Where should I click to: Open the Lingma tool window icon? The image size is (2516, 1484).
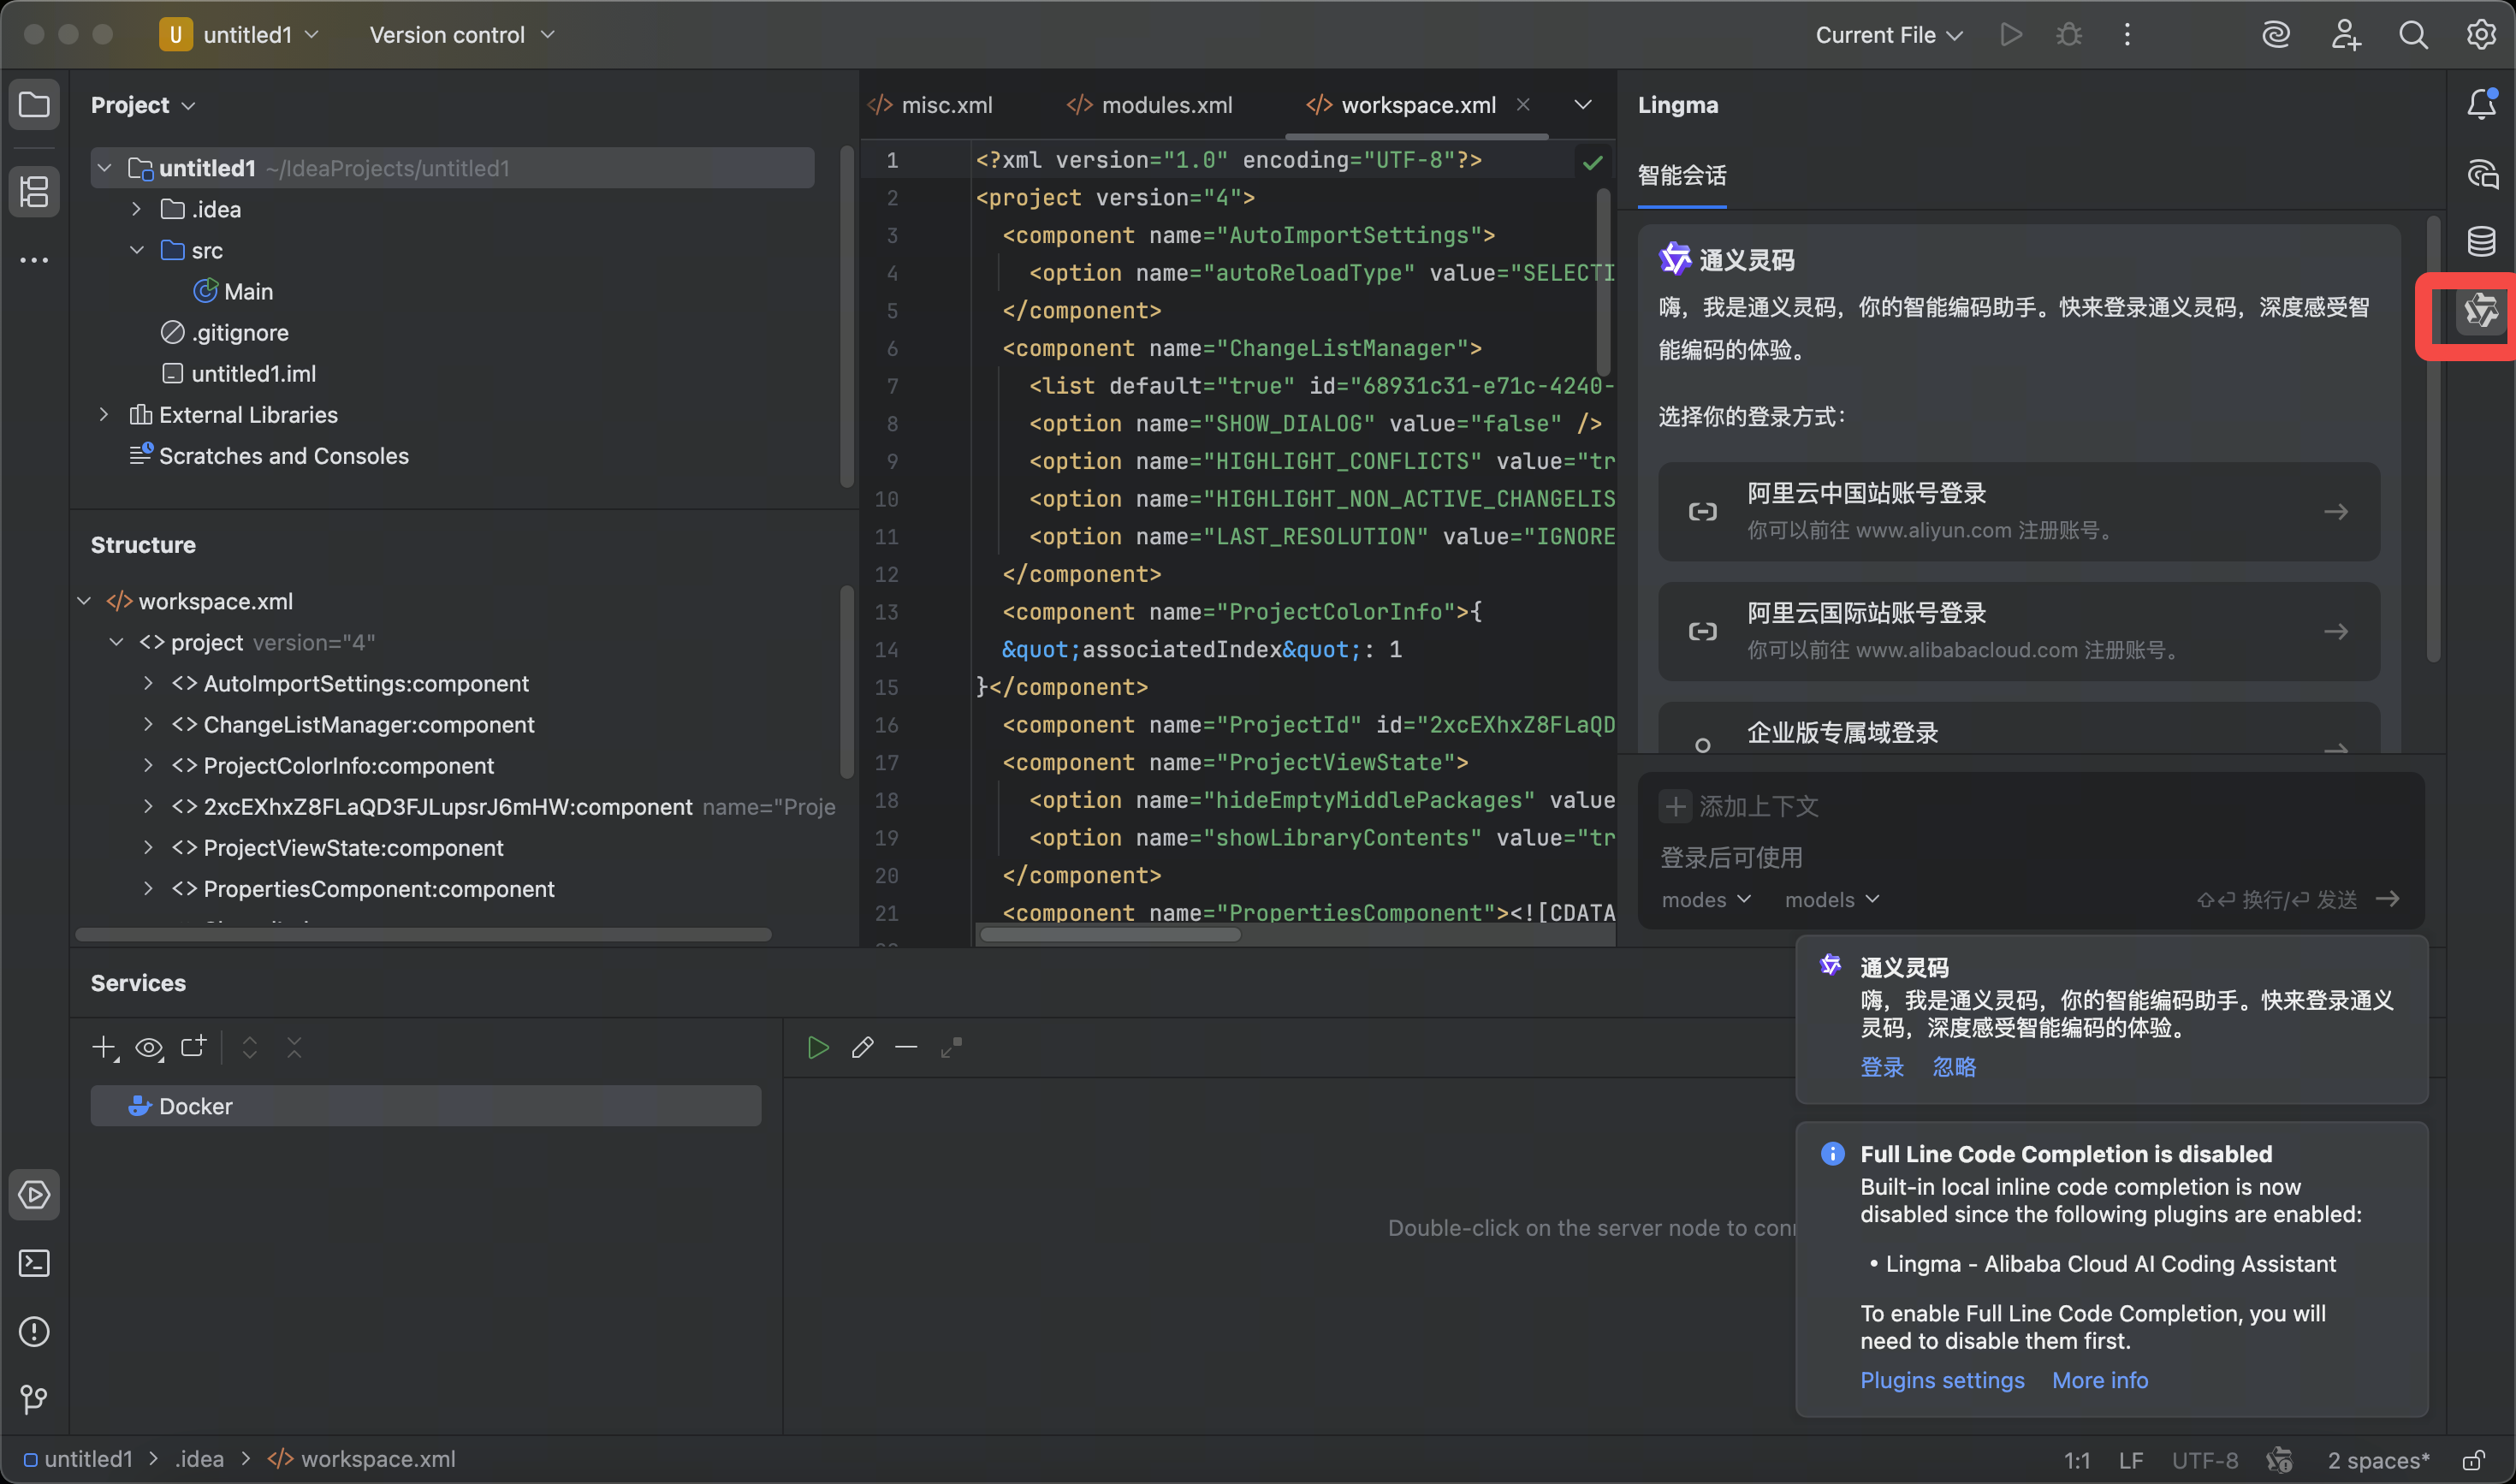pos(2480,311)
